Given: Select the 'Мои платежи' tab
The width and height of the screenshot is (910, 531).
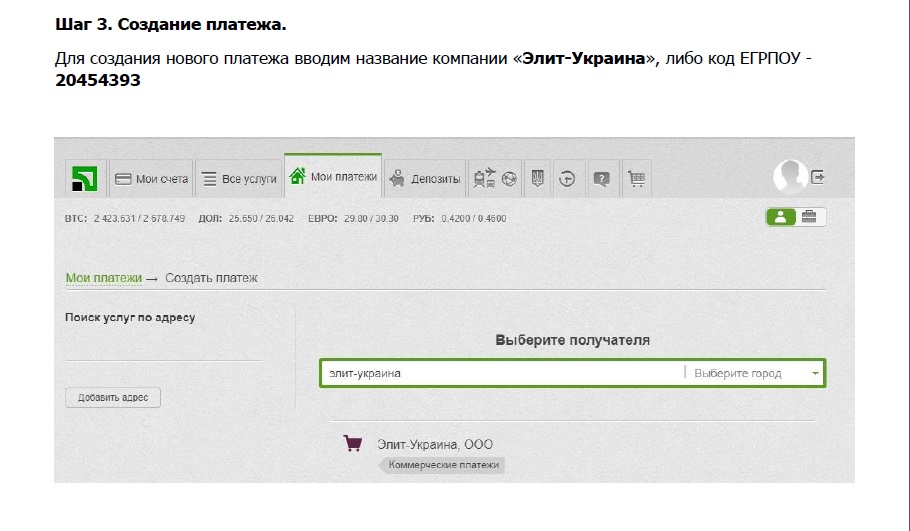Looking at the screenshot, I should [x=333, y=177].
